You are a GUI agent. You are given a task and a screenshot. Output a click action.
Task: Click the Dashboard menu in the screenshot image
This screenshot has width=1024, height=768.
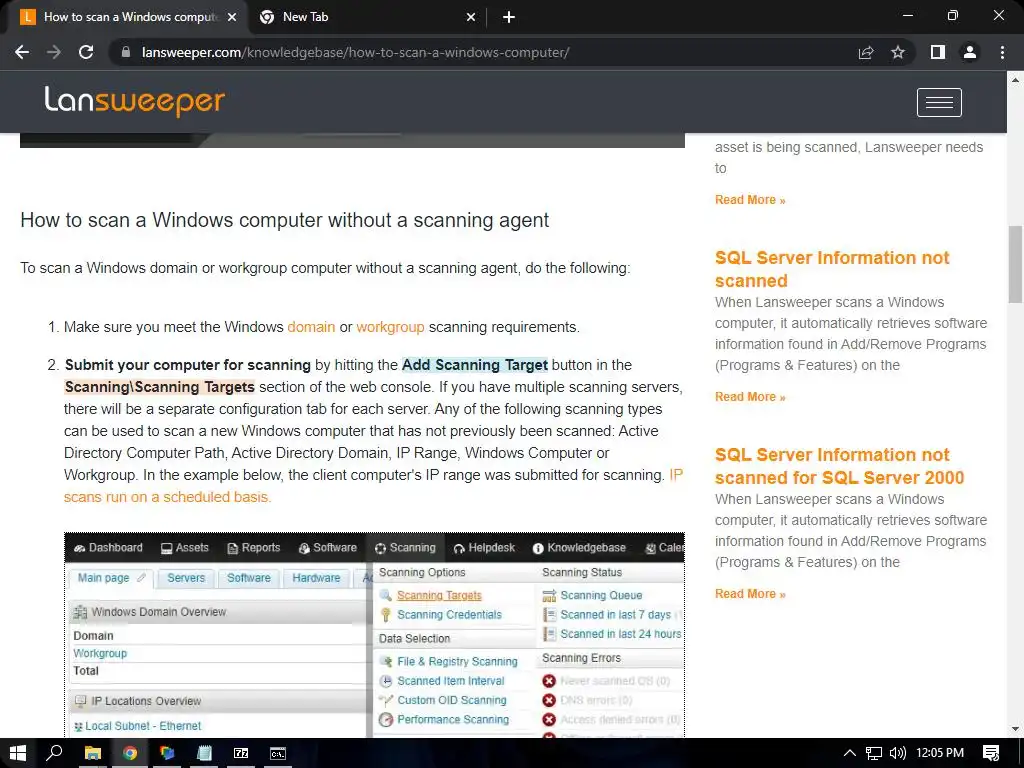(108, 548)
